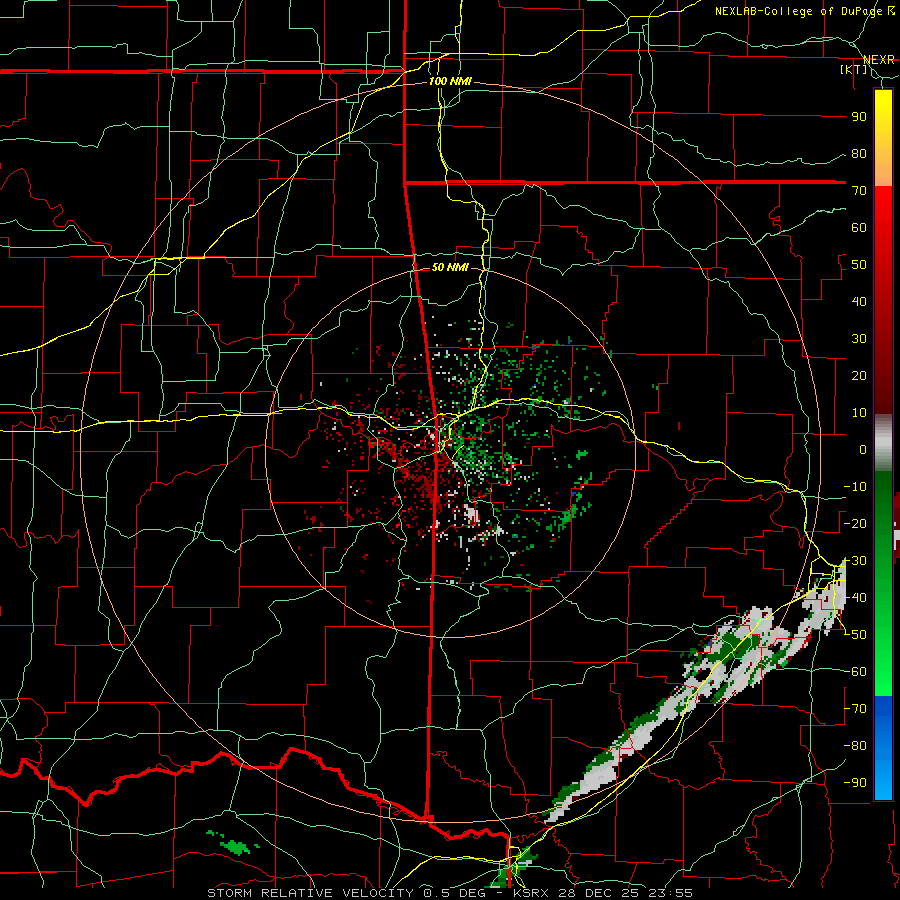Pick the gray zero-velocity segment of the color bar

(x=883, y=443)
